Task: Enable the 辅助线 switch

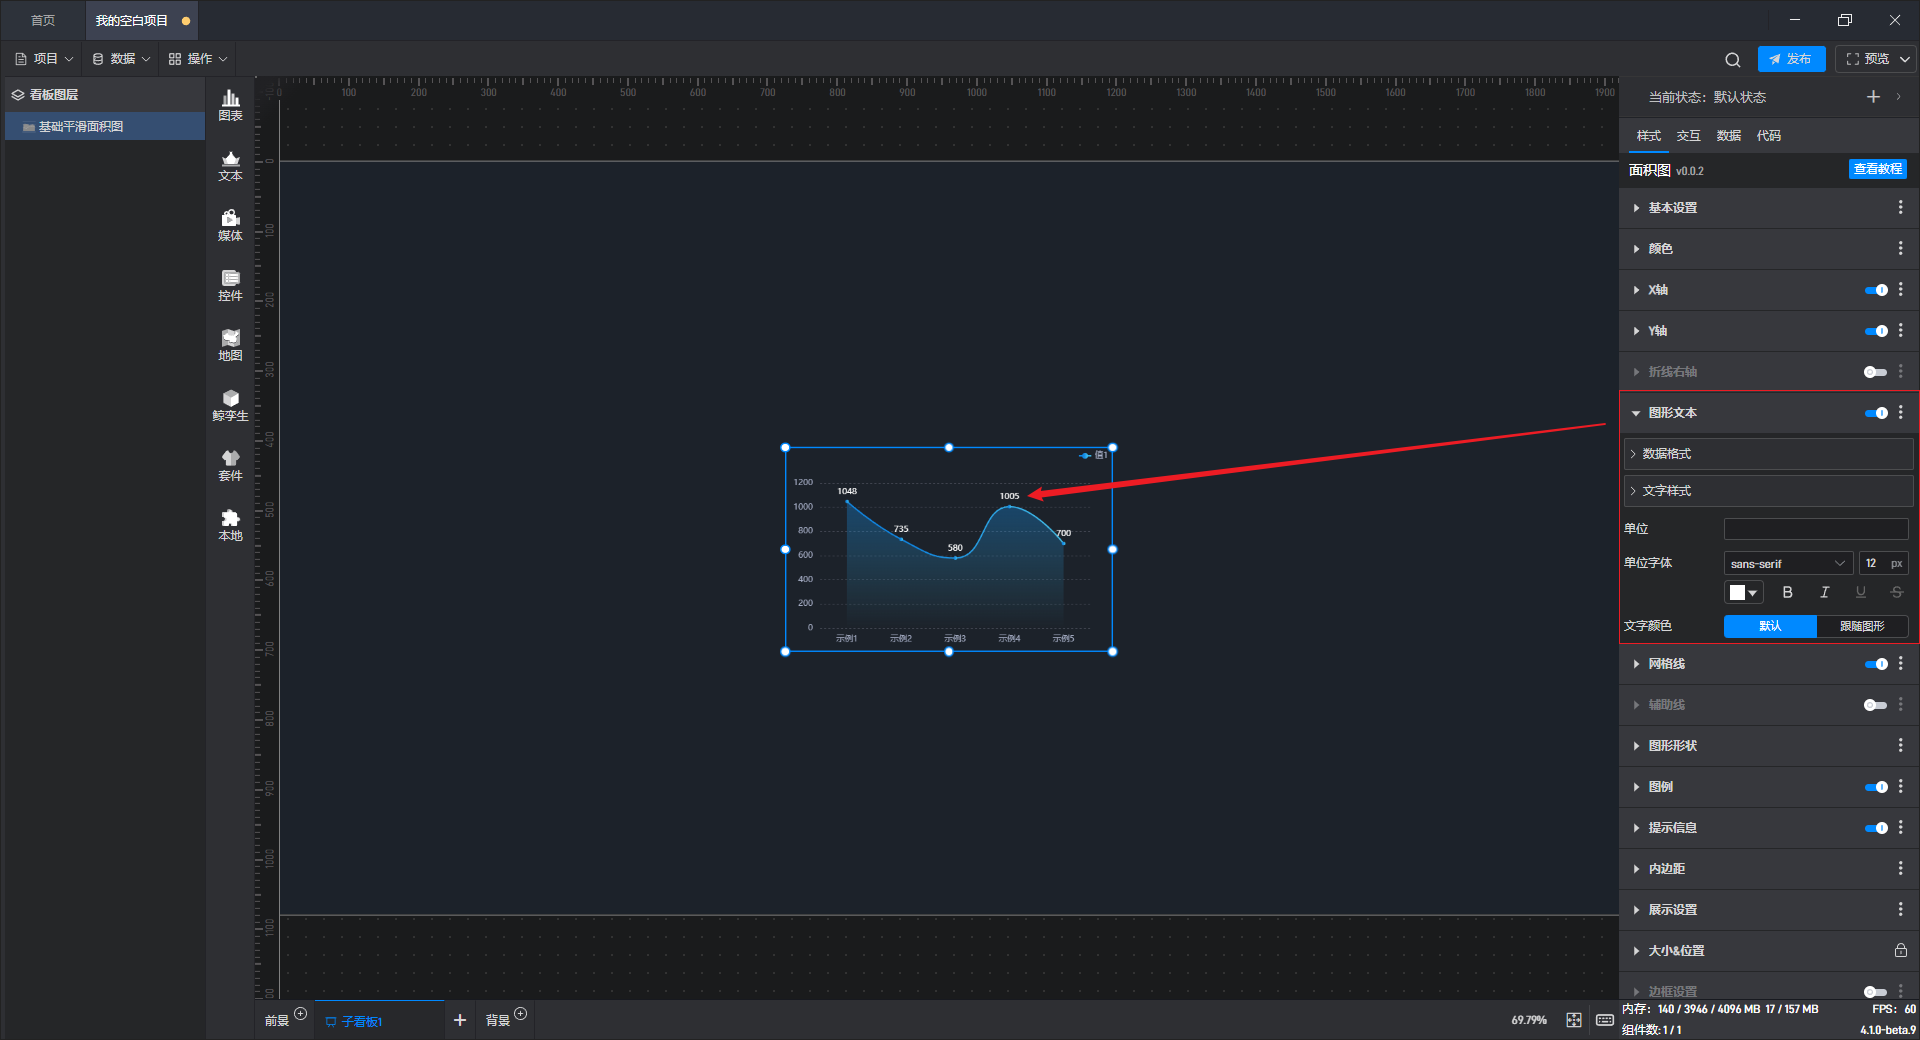Action: click(1876, 705)
